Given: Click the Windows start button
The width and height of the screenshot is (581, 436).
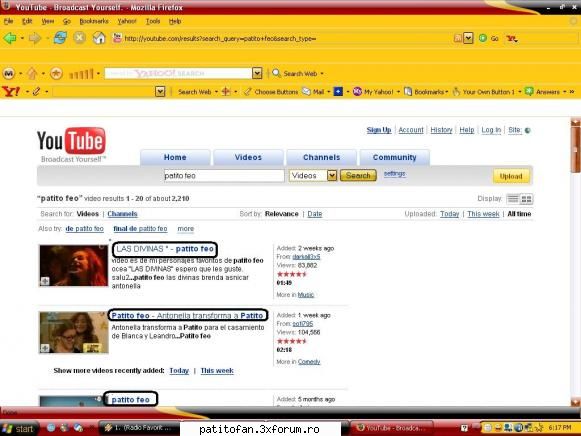Looking at the screenshot, I should (19, 429).
